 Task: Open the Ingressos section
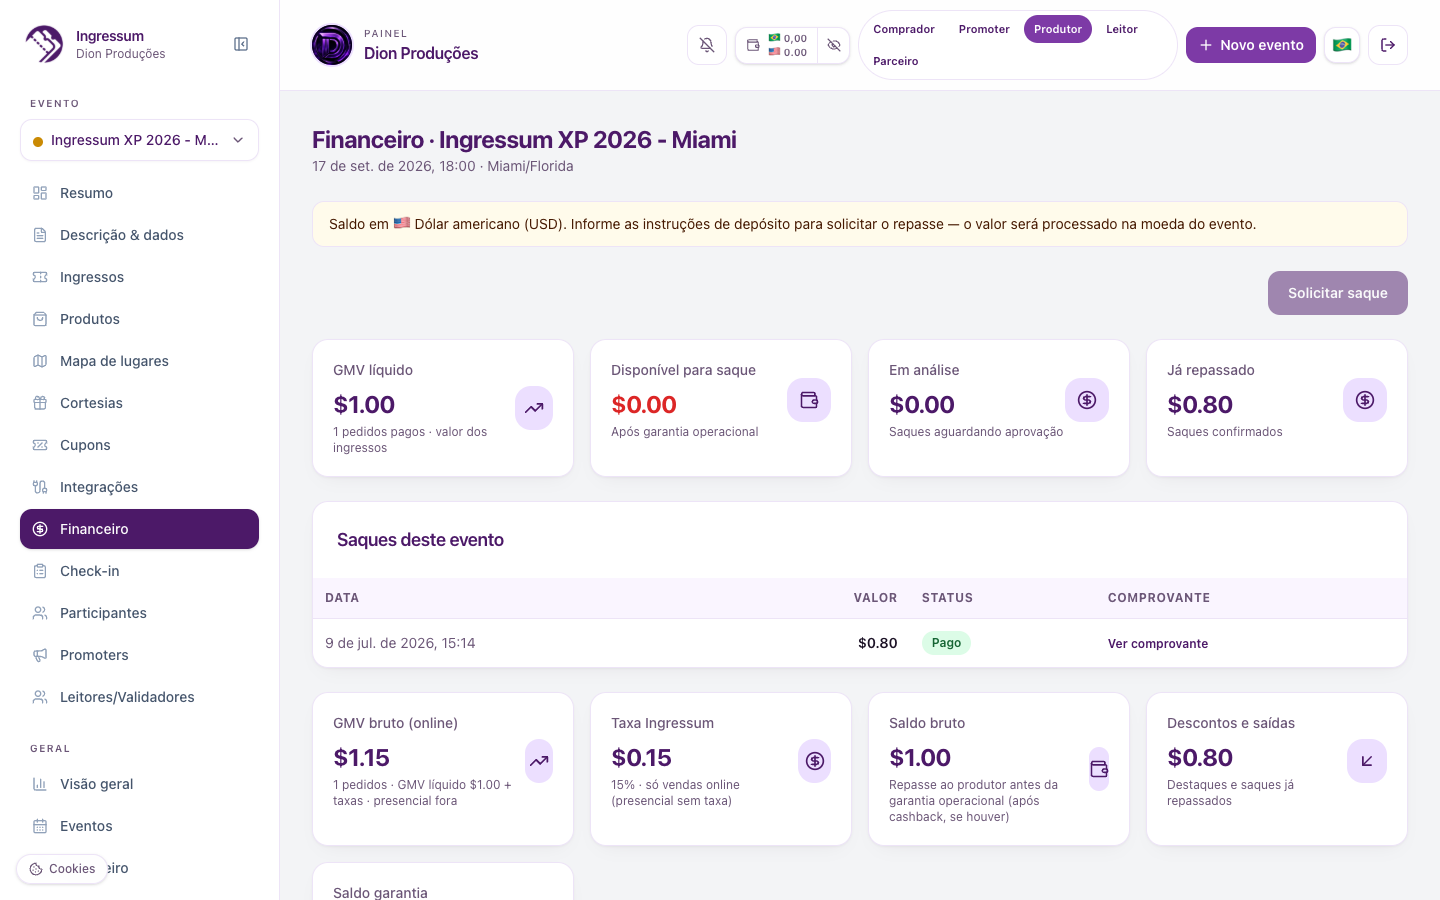(x=139, y=277)
